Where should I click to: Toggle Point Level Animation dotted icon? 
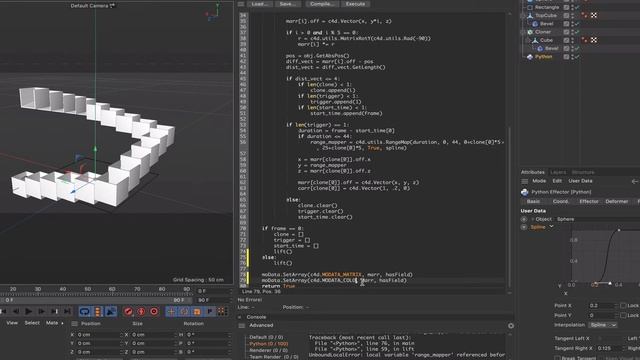point(222,311)
